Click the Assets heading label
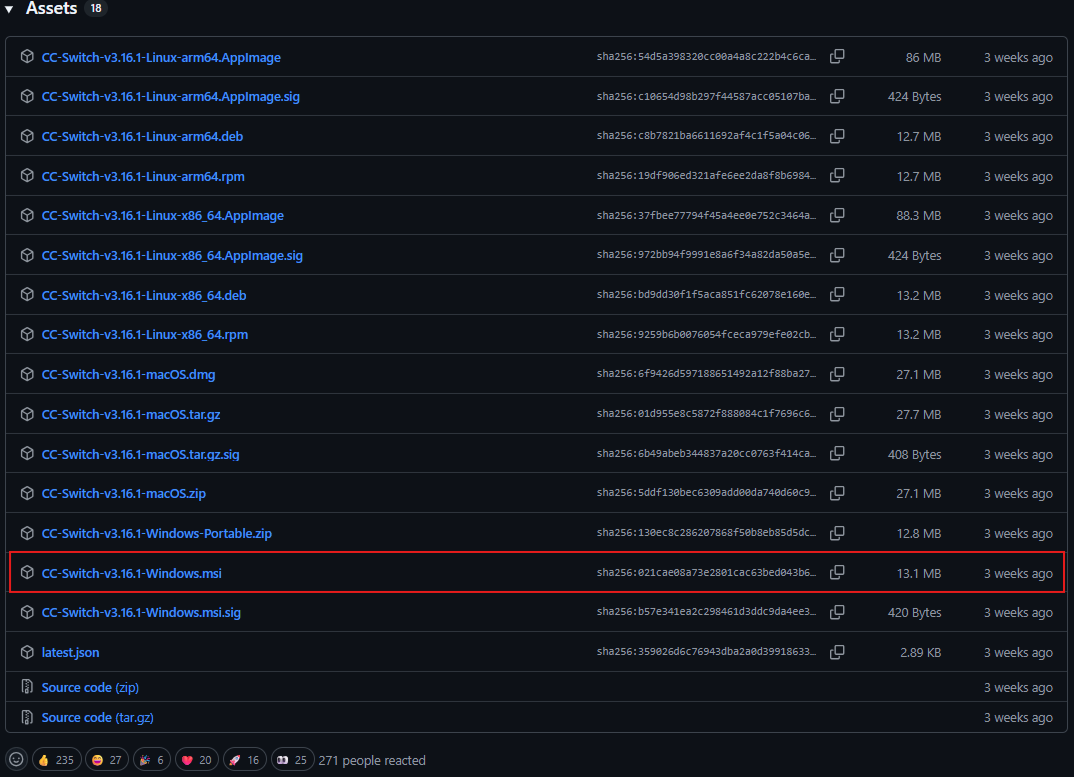The width and height of the screenshot is (1074, 778). (x=51, y=8)
